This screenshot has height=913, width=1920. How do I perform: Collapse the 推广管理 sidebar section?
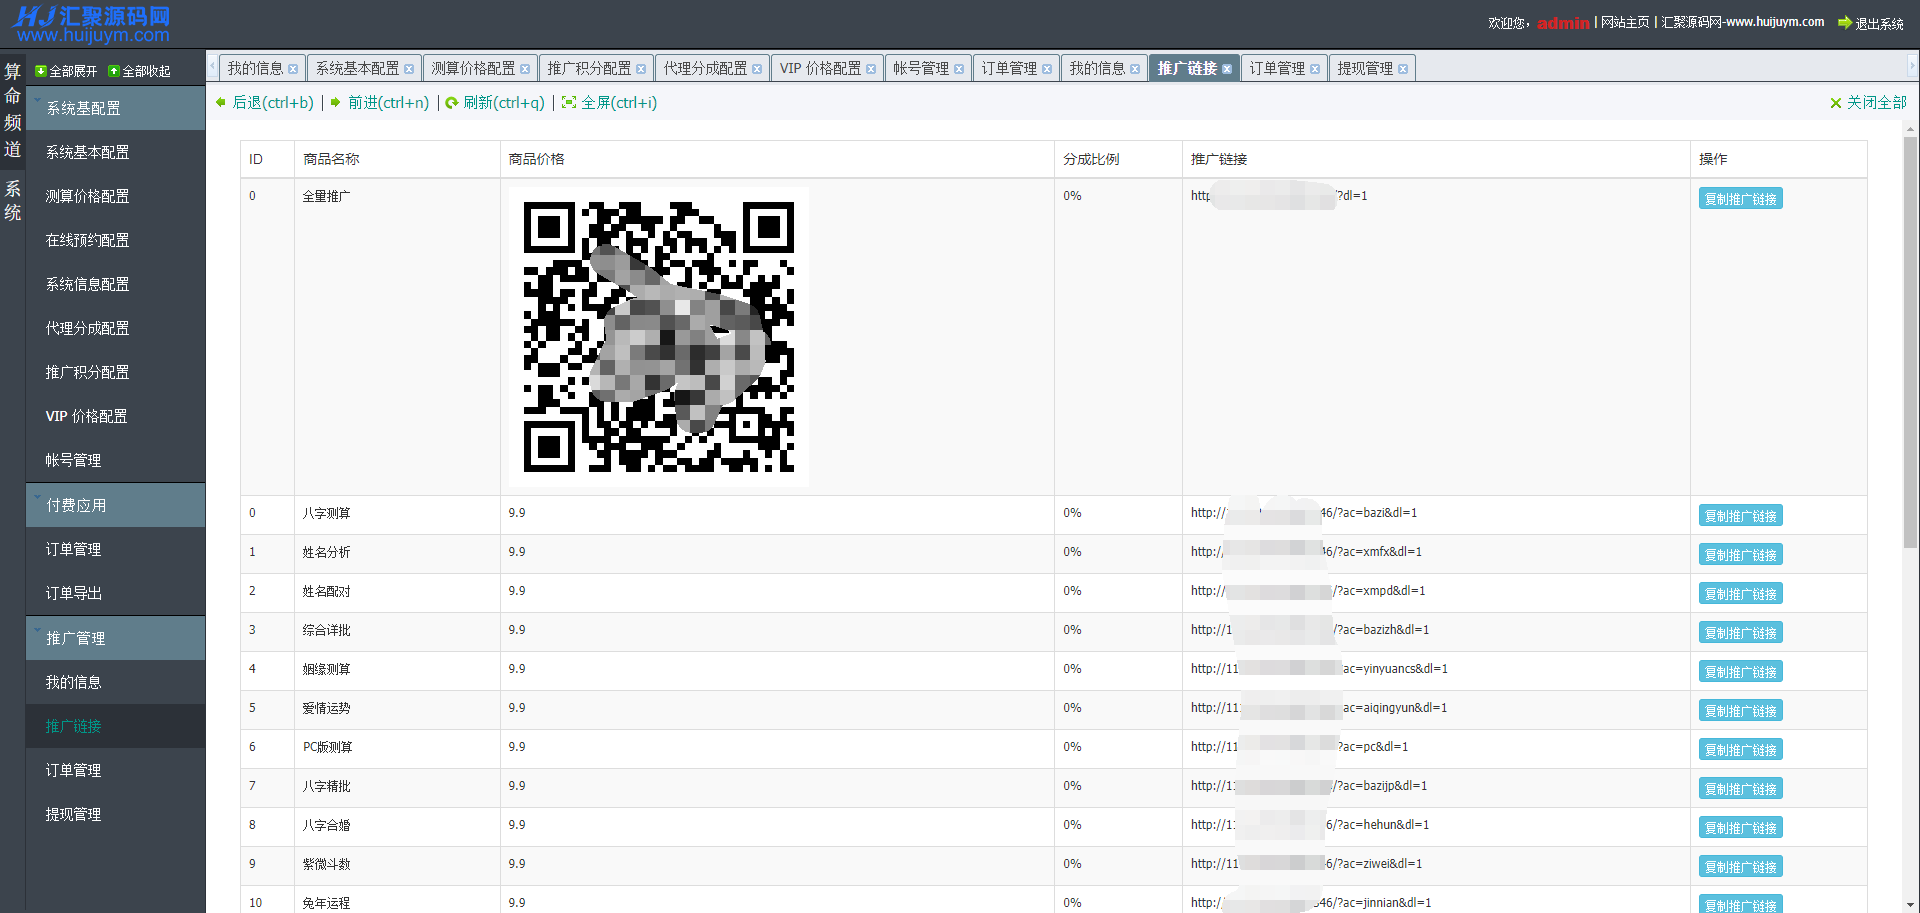tap(116, 638)
